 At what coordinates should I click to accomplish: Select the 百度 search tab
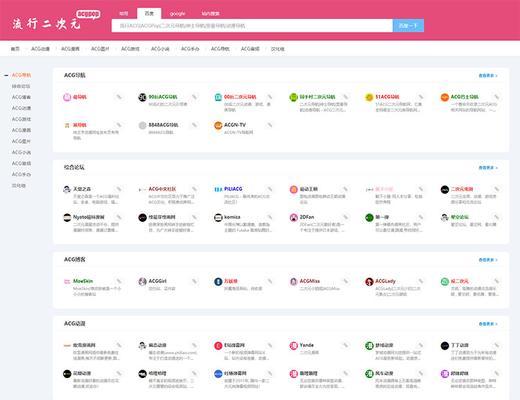(149, 13)
